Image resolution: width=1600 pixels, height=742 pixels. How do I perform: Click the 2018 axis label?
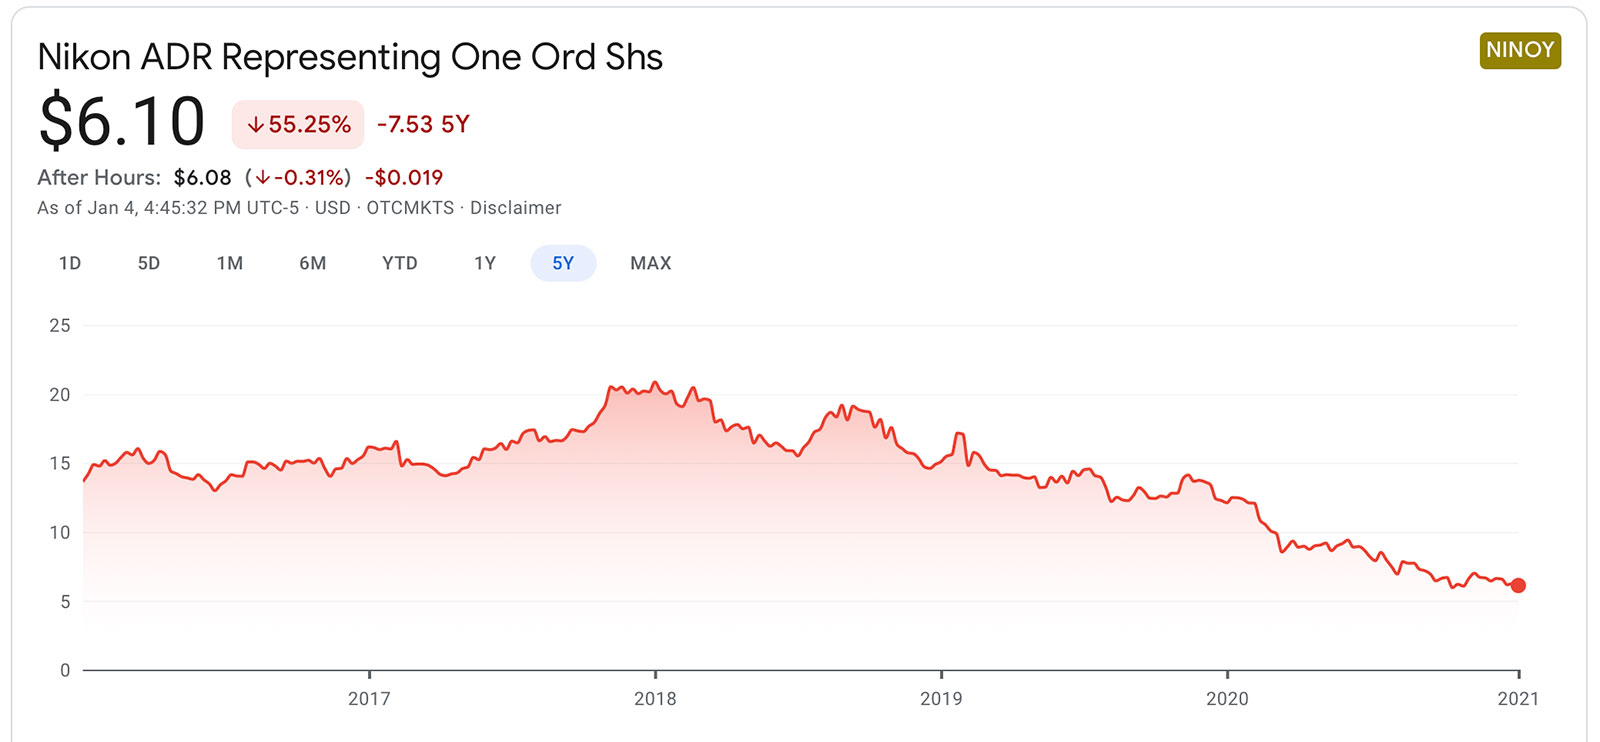655,698
